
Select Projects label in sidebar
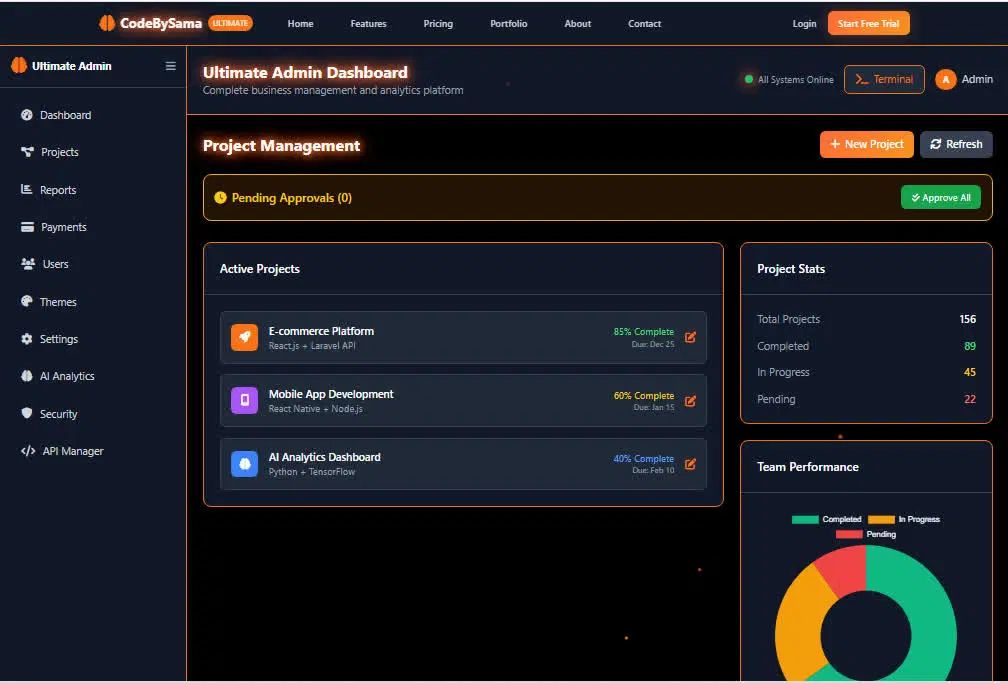pos(60,152)
